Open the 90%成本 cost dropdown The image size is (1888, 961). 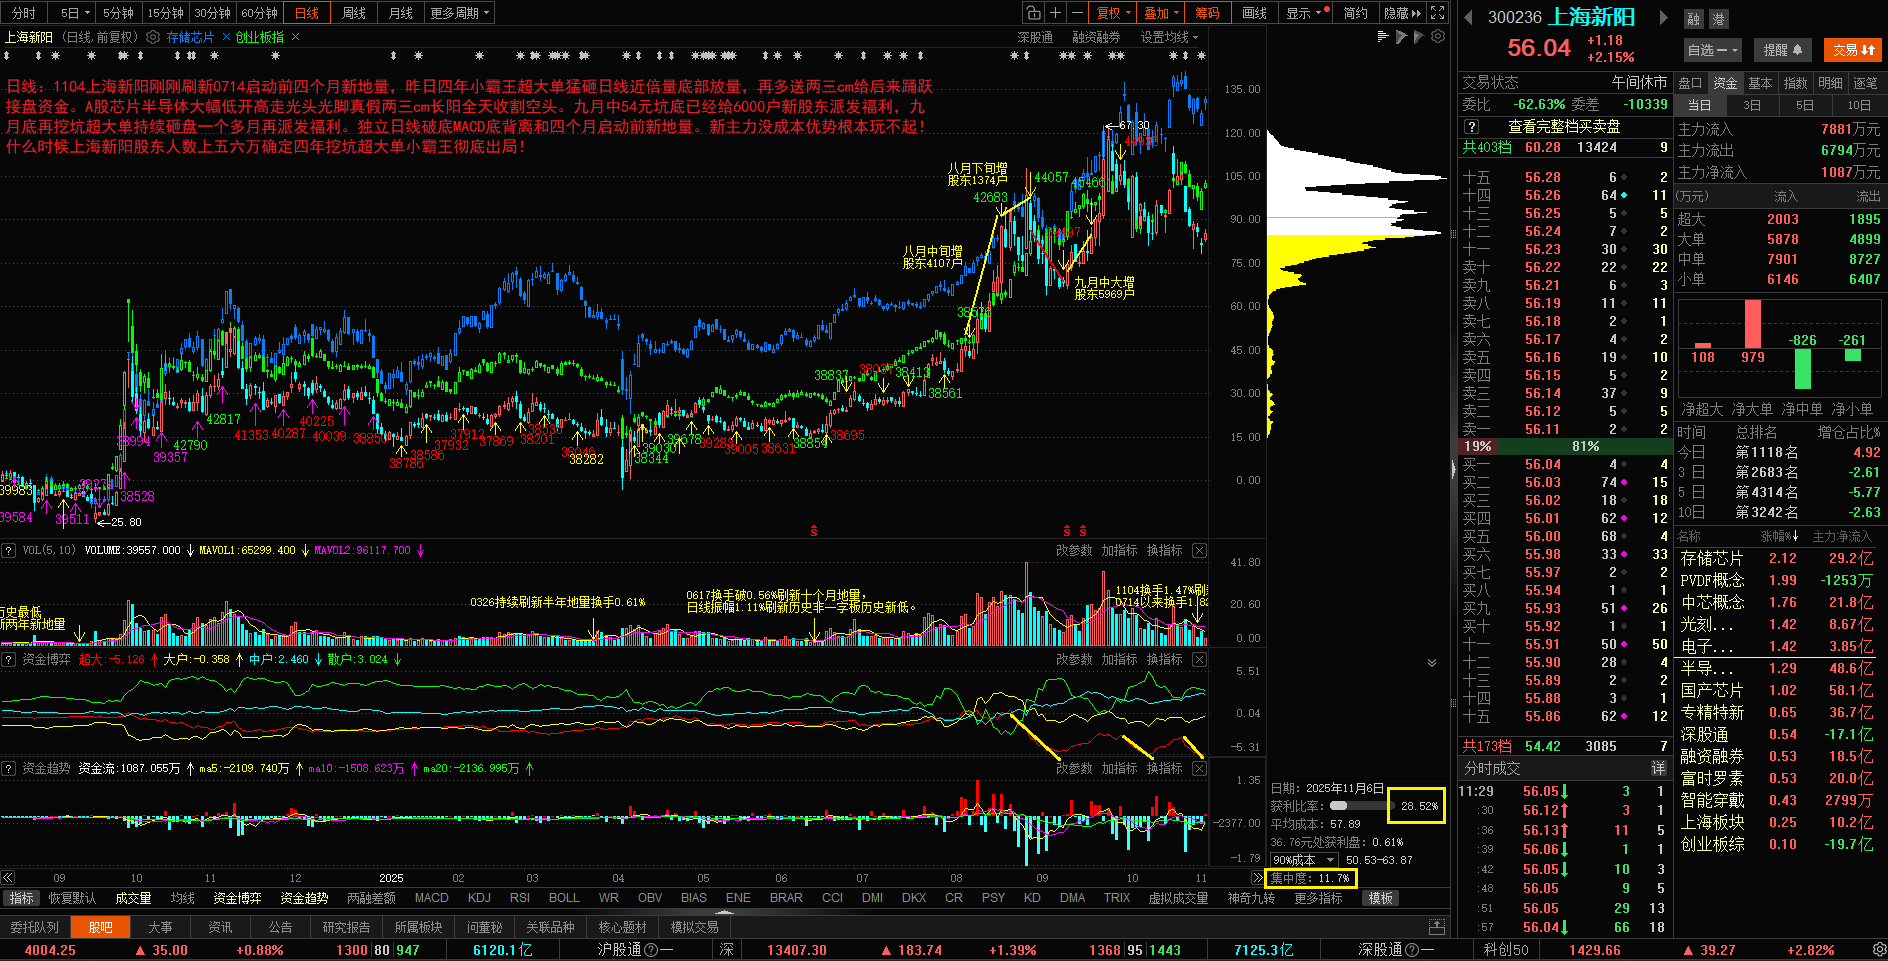coord(1304,860)
